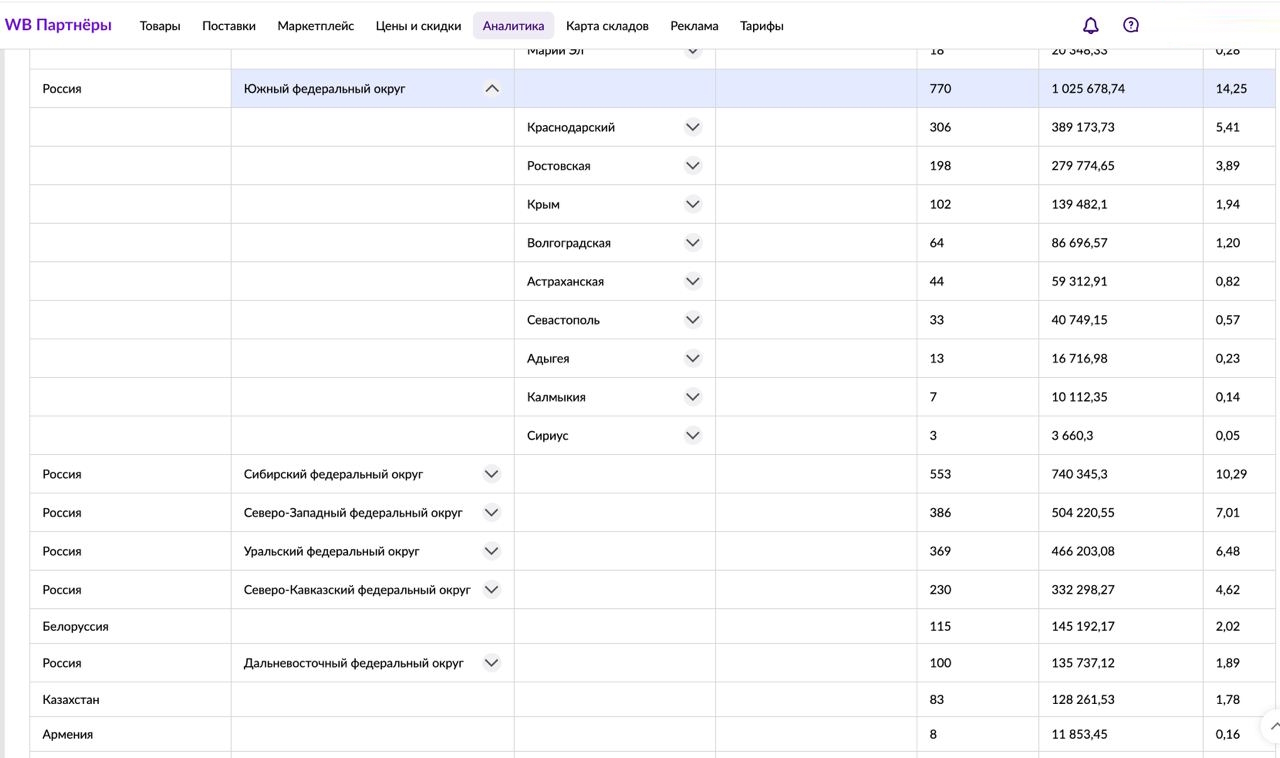The height and width of the screenshot is (758, 1280).
Task: Open the Реклама menu item
Action: click(x=694, y=26)
